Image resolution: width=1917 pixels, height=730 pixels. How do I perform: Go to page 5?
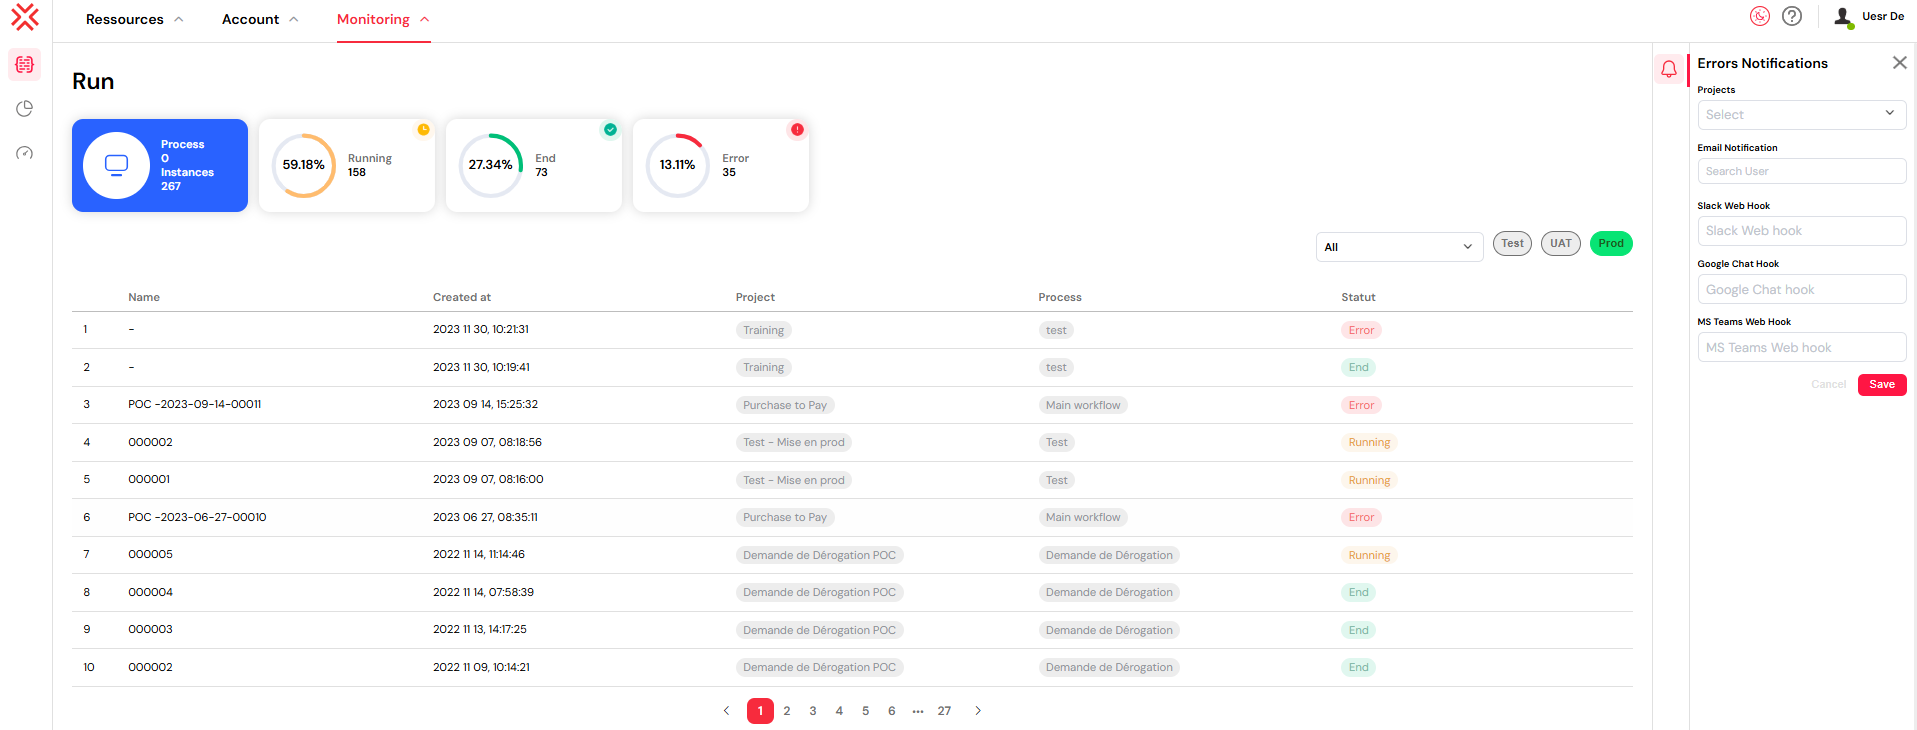pos(865,711)
